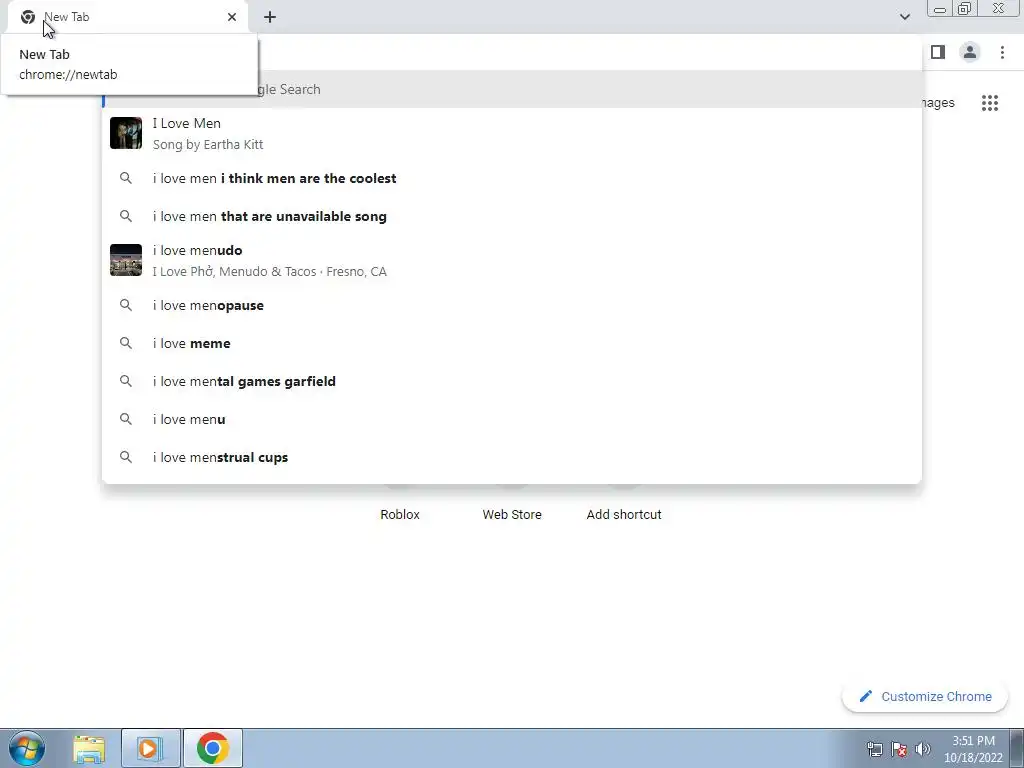Click the Add shortcut tile

pos(624,515)
